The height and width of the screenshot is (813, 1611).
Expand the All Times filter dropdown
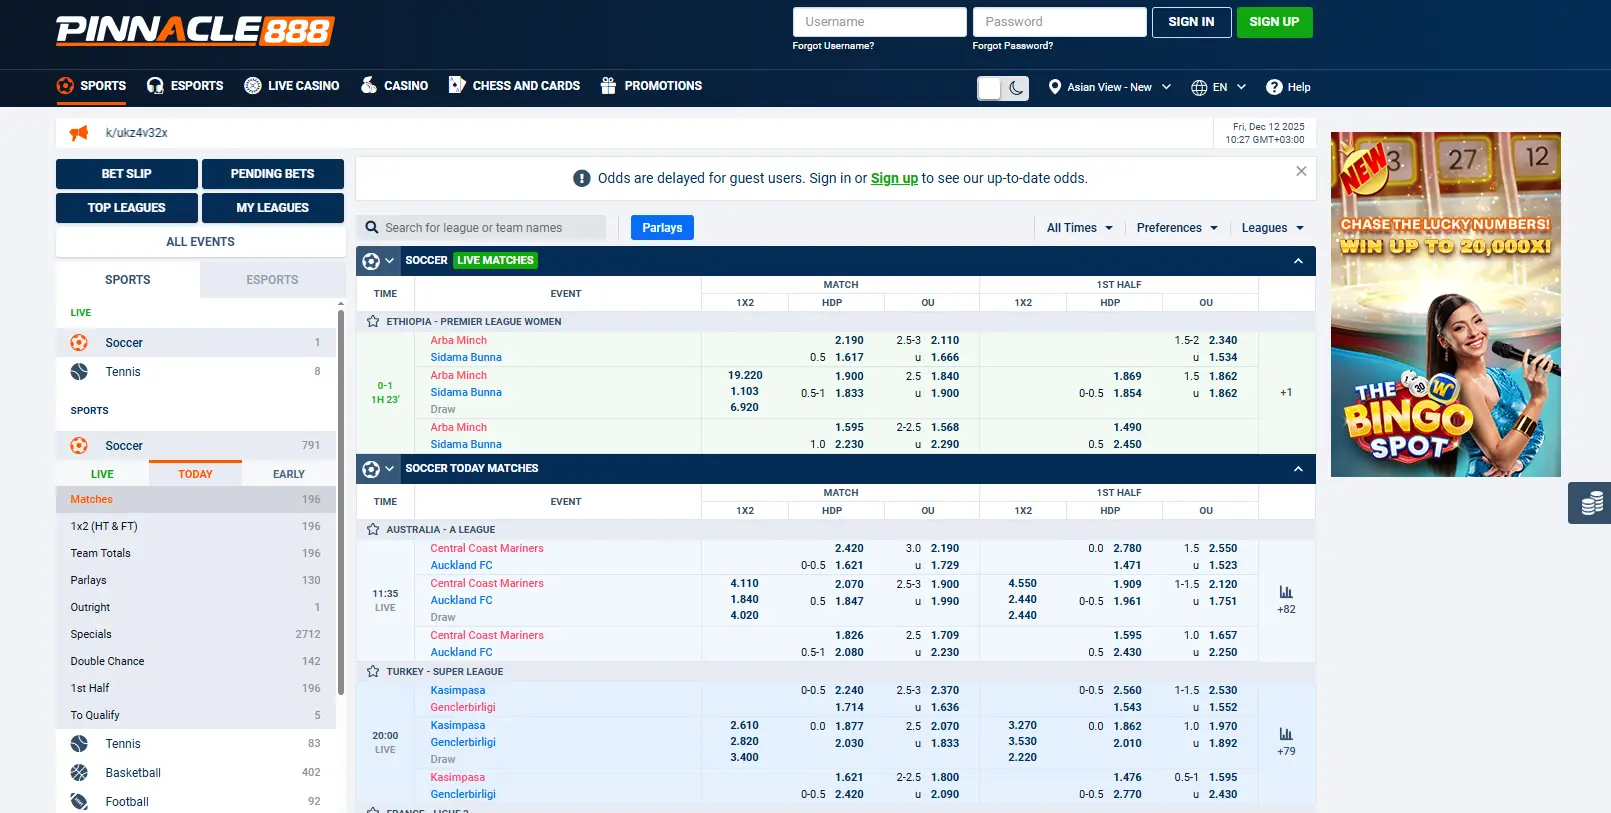click(x=1079, y=228)
